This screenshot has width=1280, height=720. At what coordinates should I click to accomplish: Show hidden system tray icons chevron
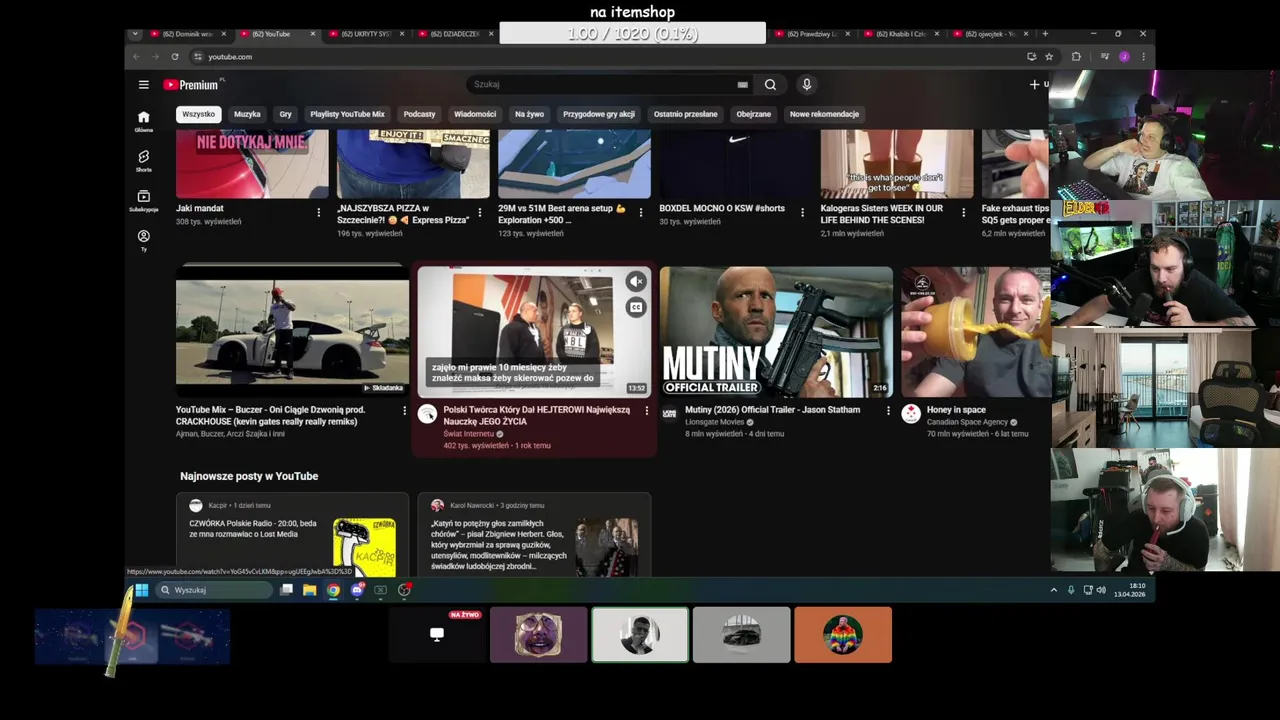click(x=1053, y=590)
